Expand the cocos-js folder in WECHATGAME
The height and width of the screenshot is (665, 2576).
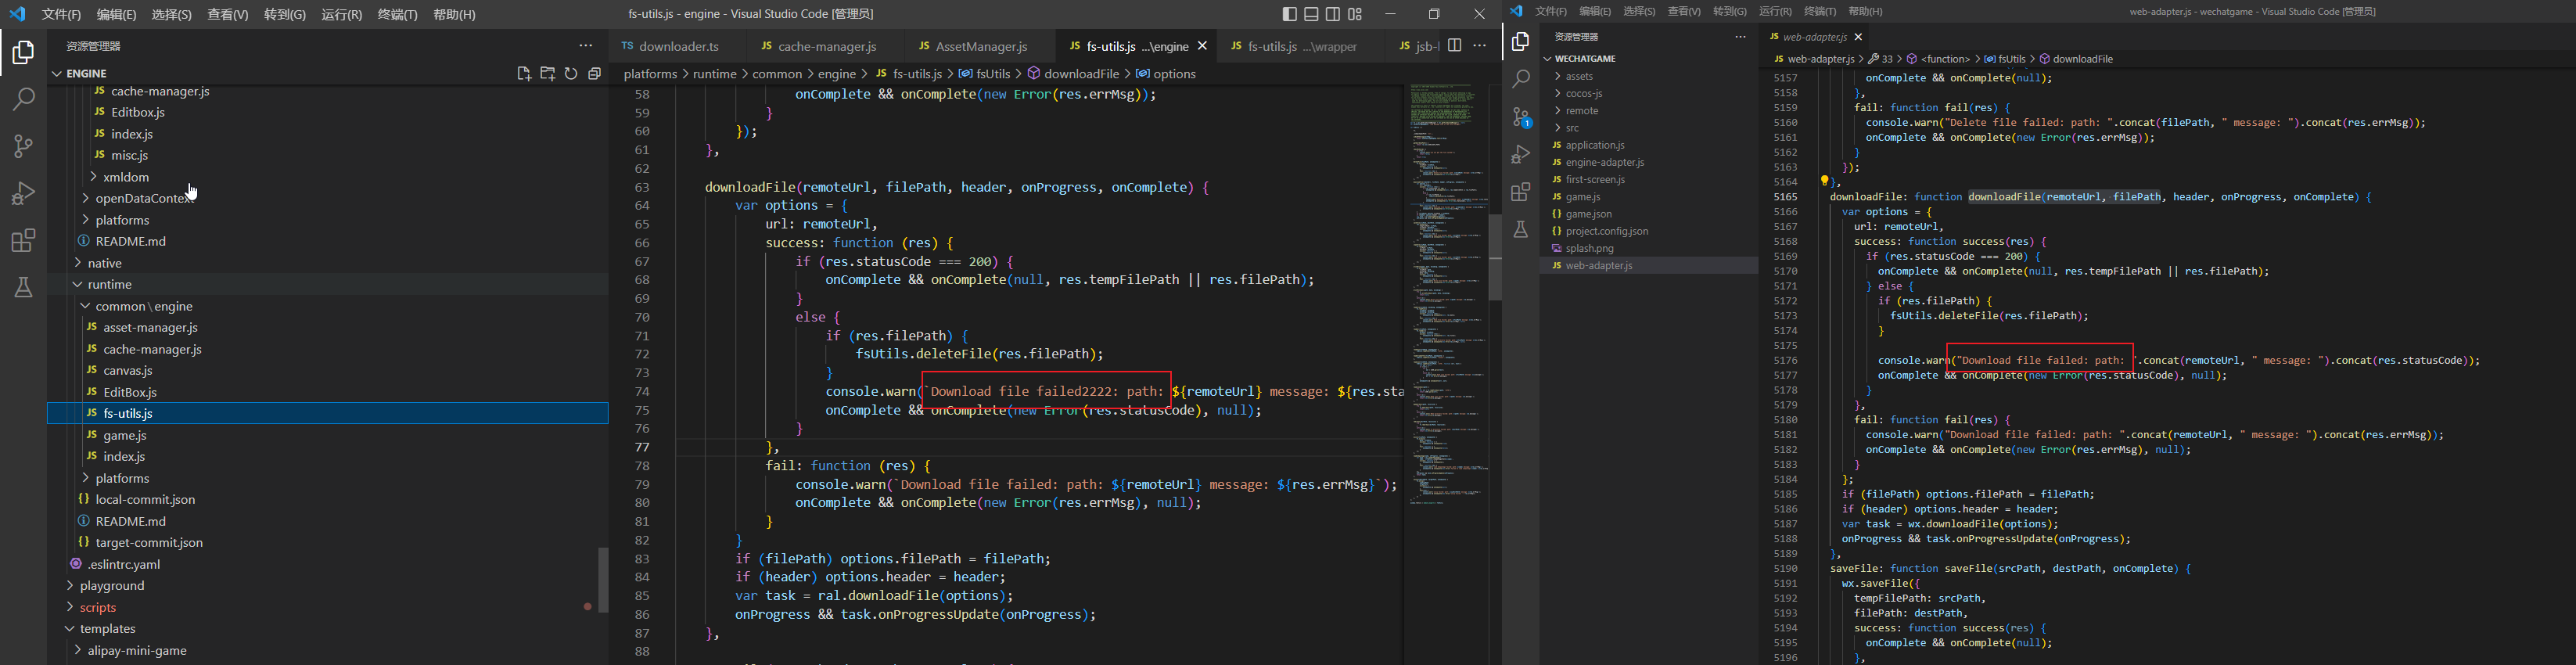click(1583, 94)
